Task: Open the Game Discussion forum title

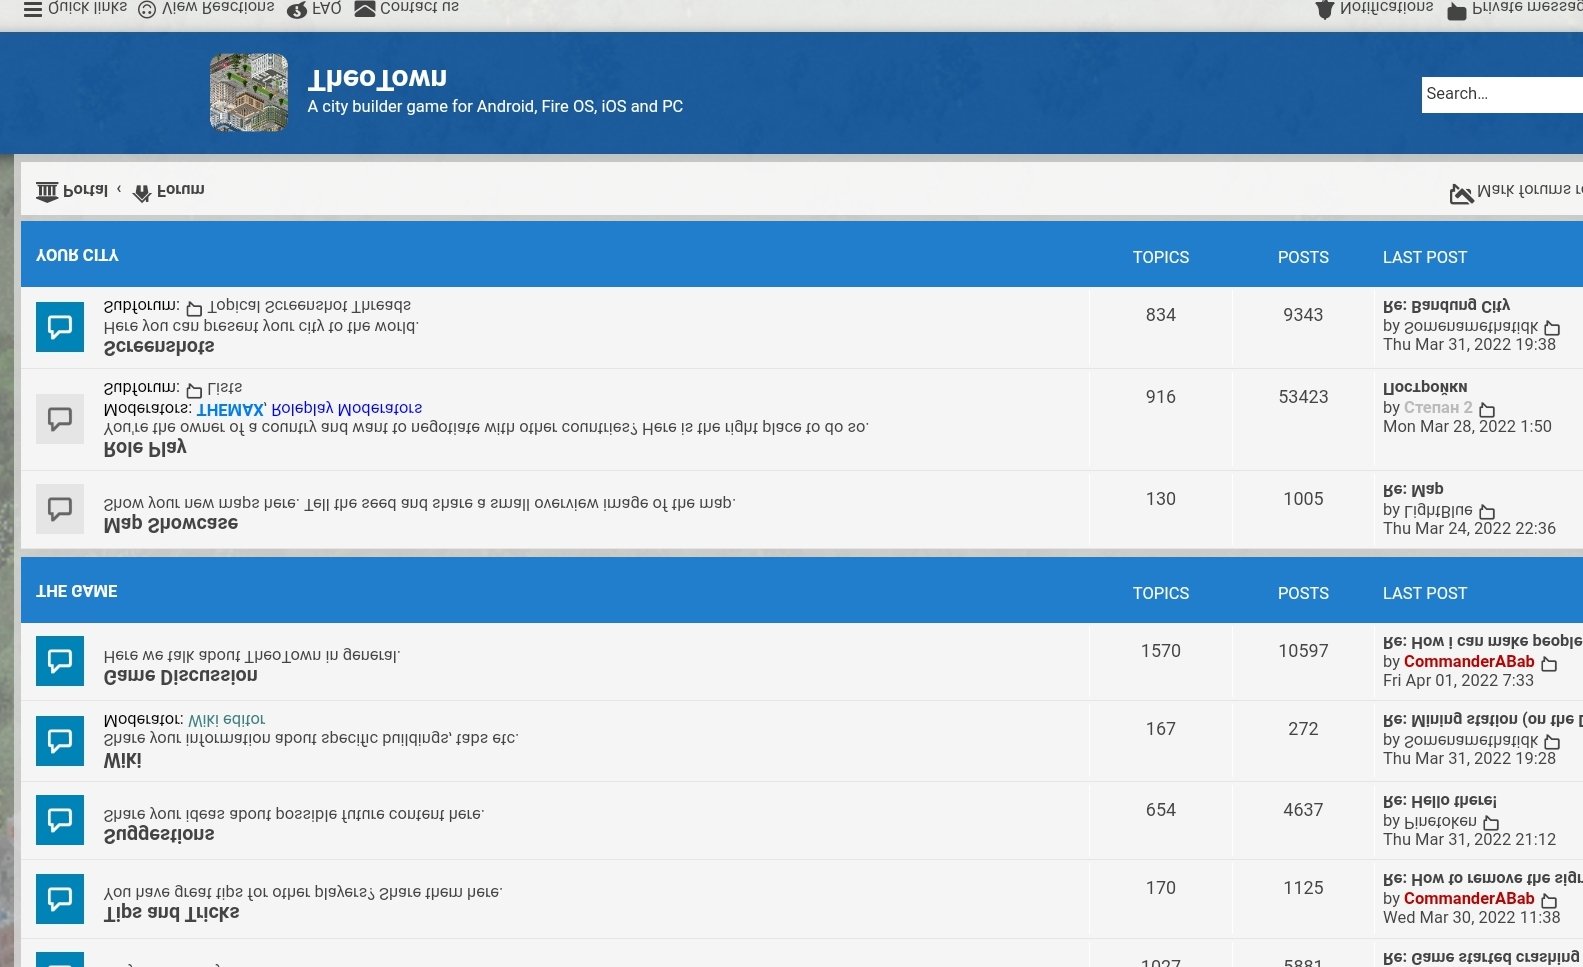Action: [181, 675]
